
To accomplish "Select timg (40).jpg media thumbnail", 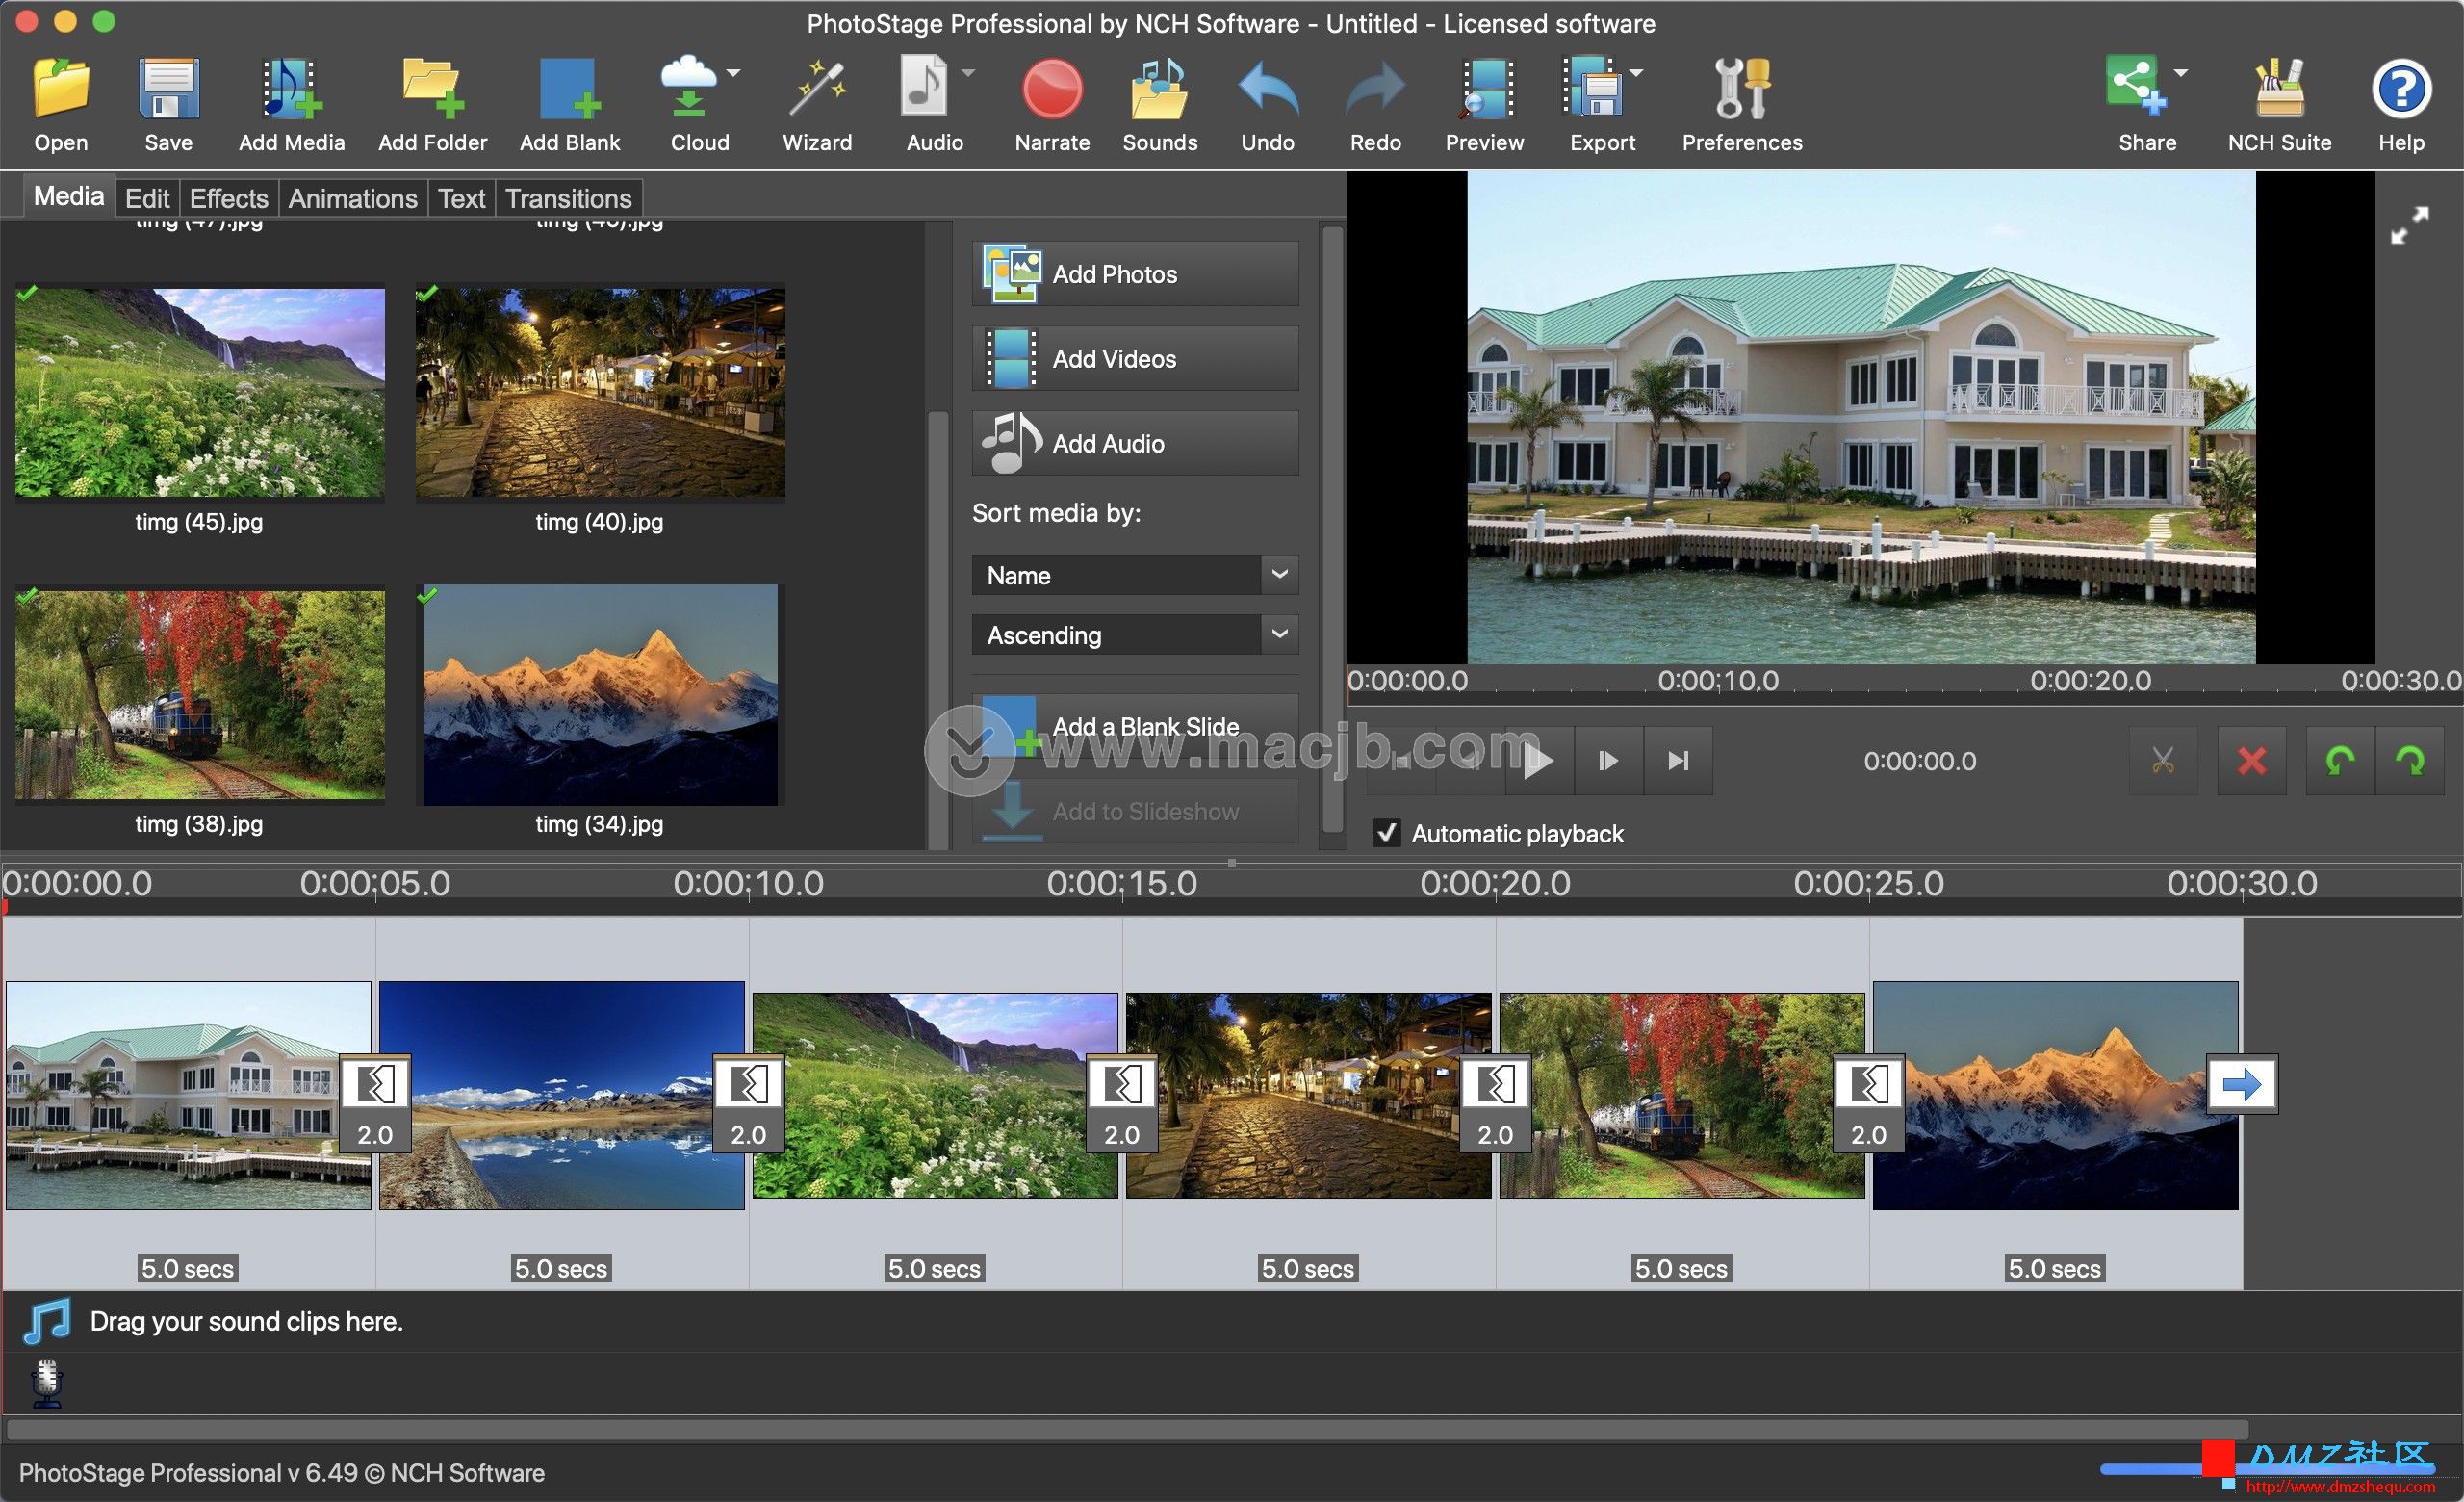I will click(x=600, y=393).
